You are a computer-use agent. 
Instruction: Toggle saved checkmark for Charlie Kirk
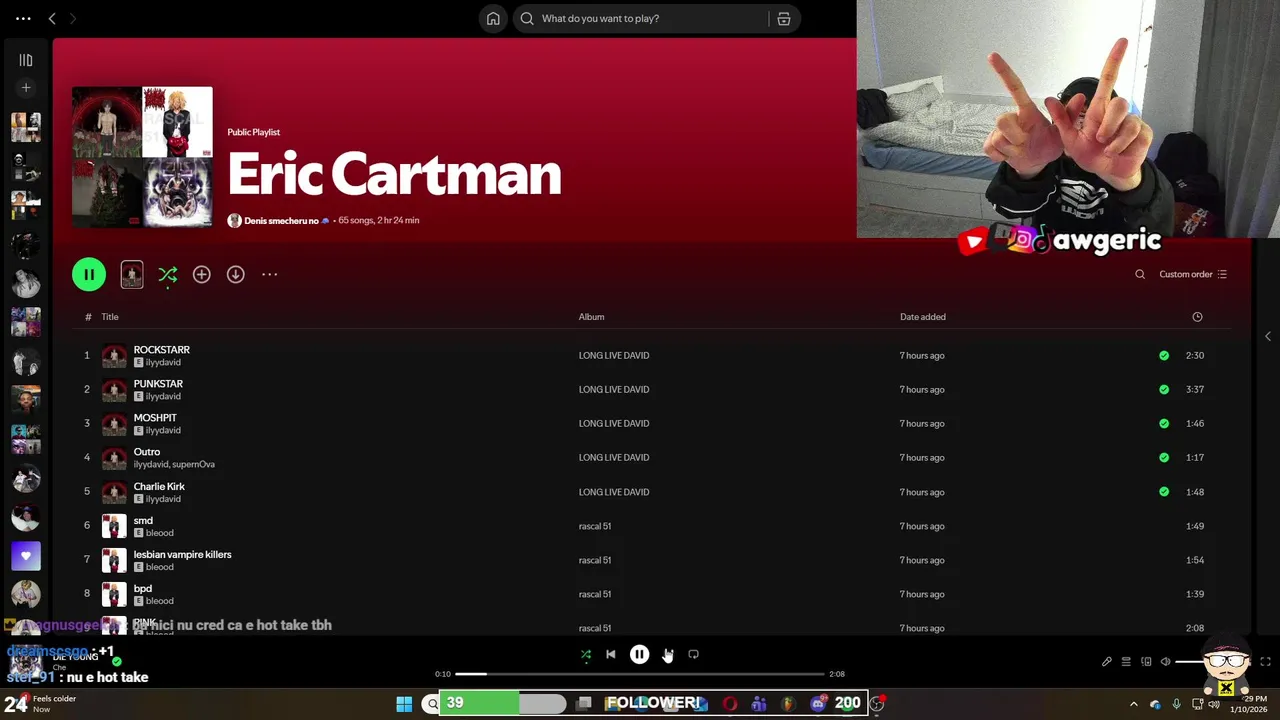coord(1164,492)
